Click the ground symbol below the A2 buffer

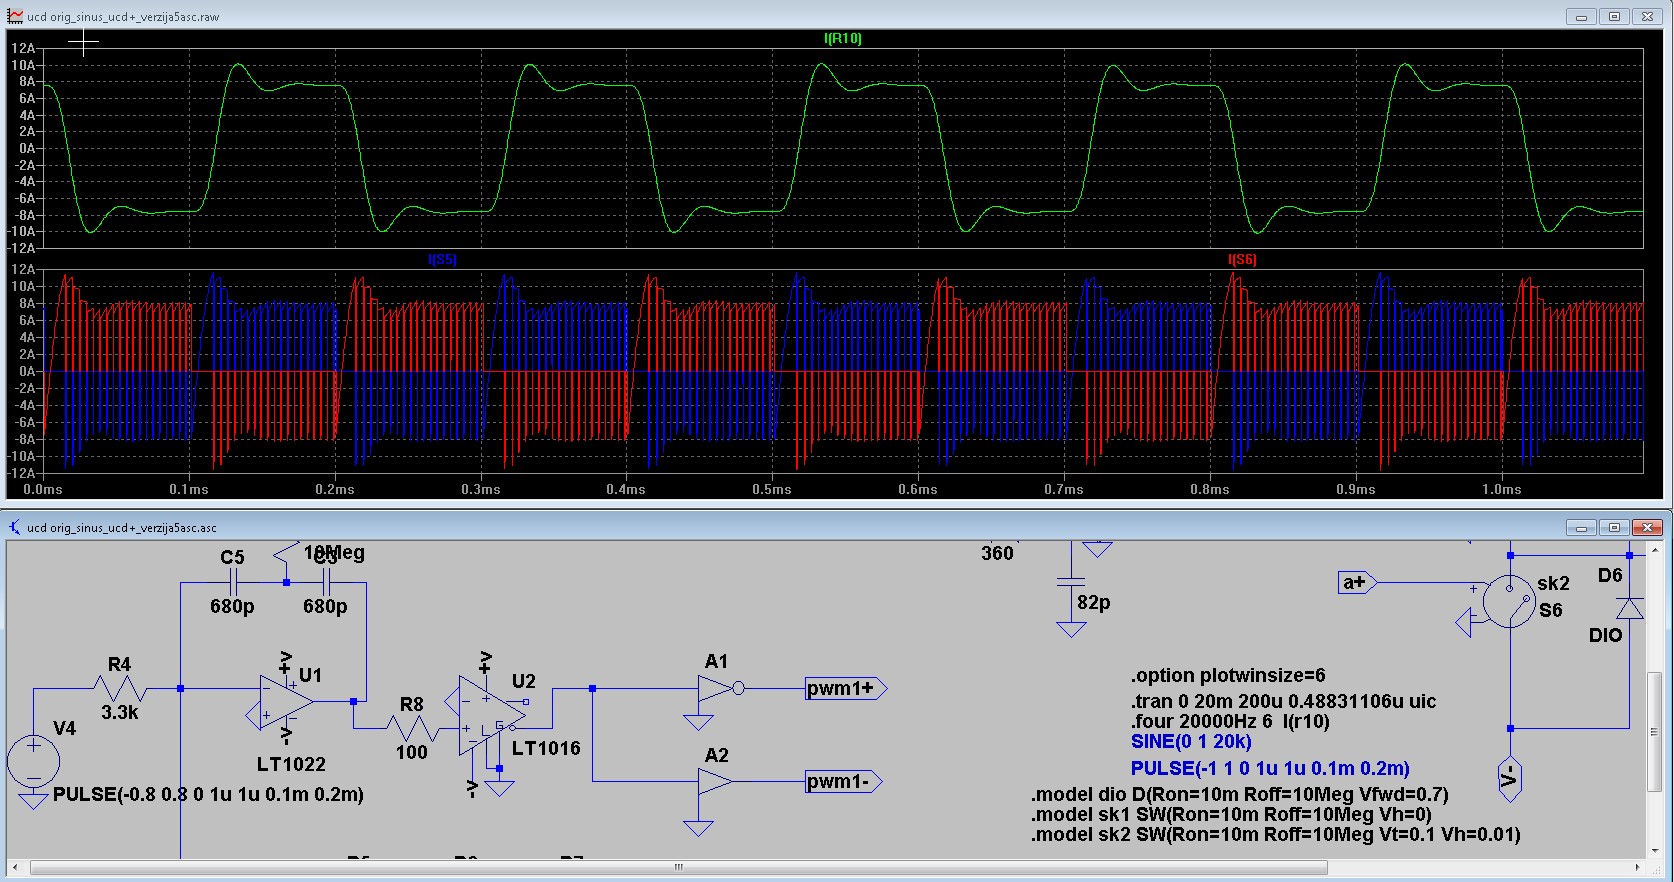698,828
